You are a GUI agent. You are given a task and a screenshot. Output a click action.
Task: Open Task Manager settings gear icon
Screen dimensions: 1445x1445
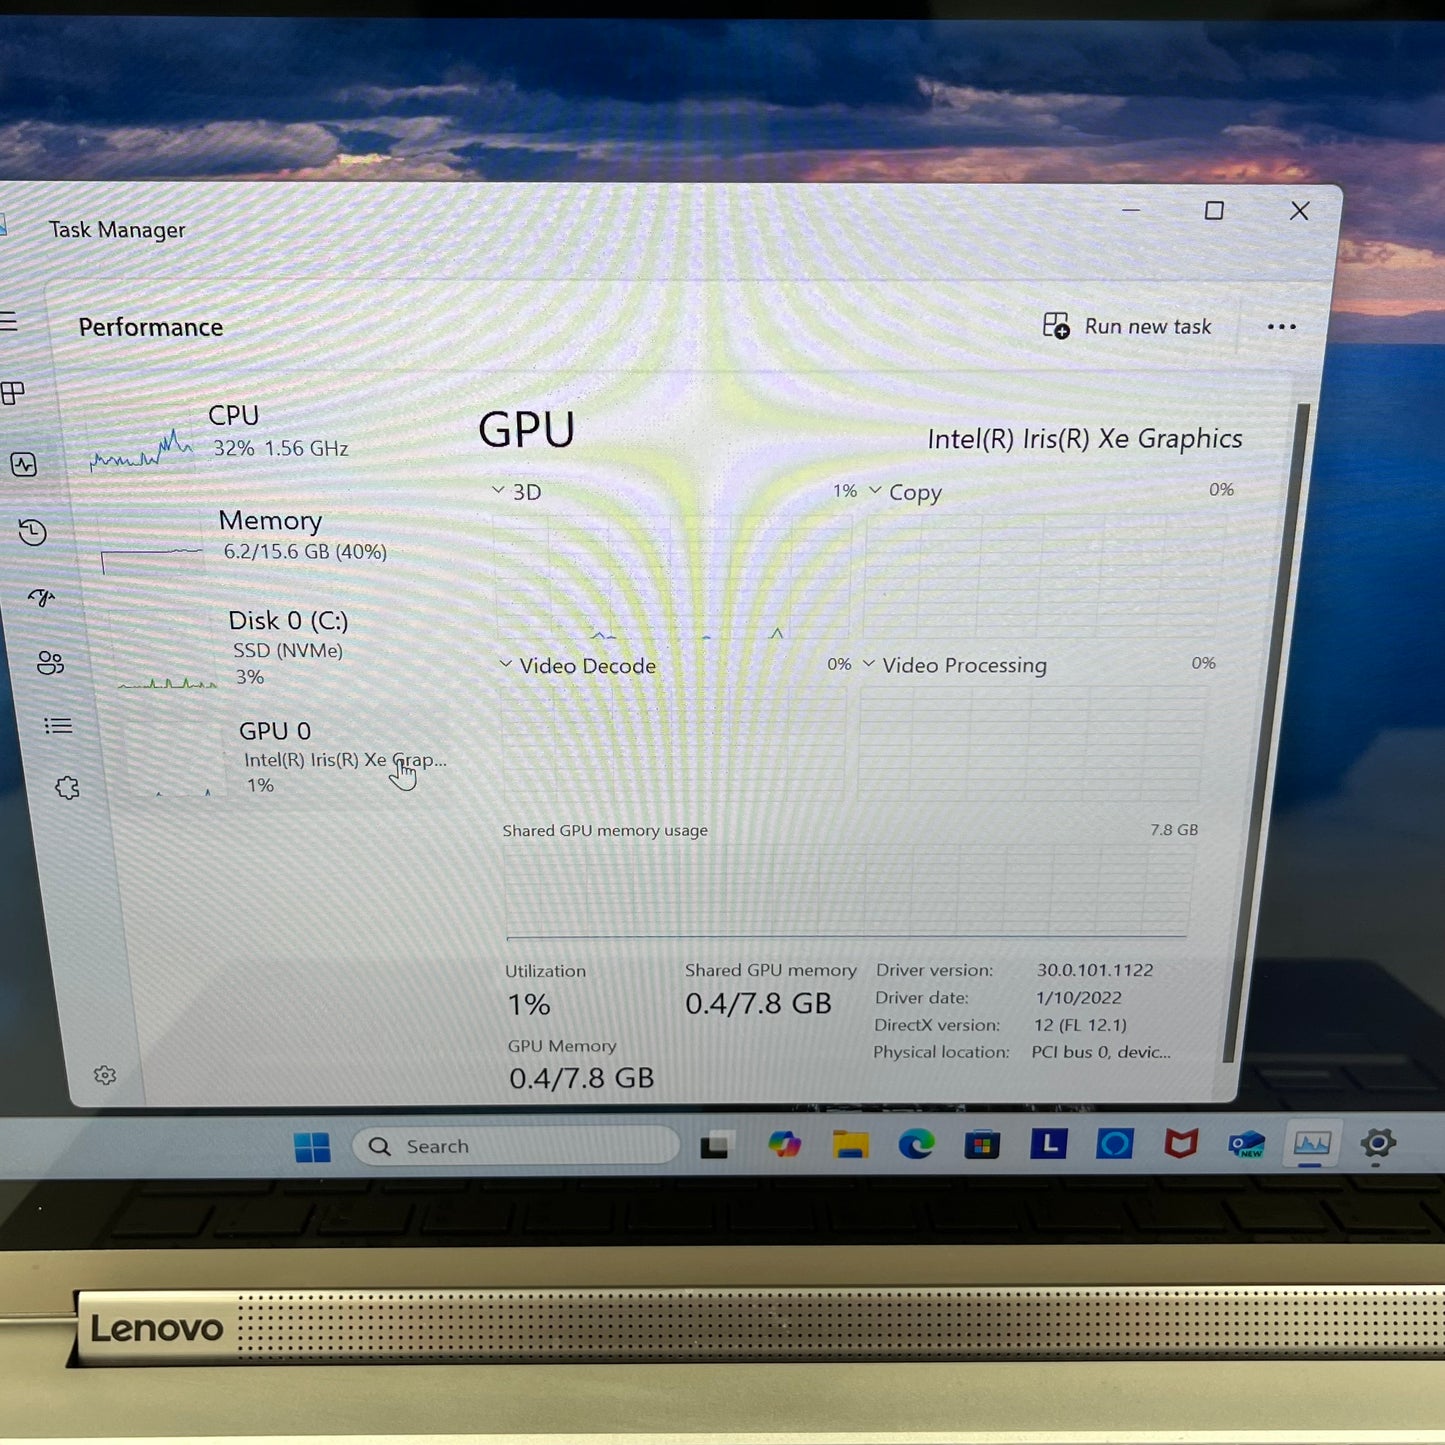(x=105, y=1075)
